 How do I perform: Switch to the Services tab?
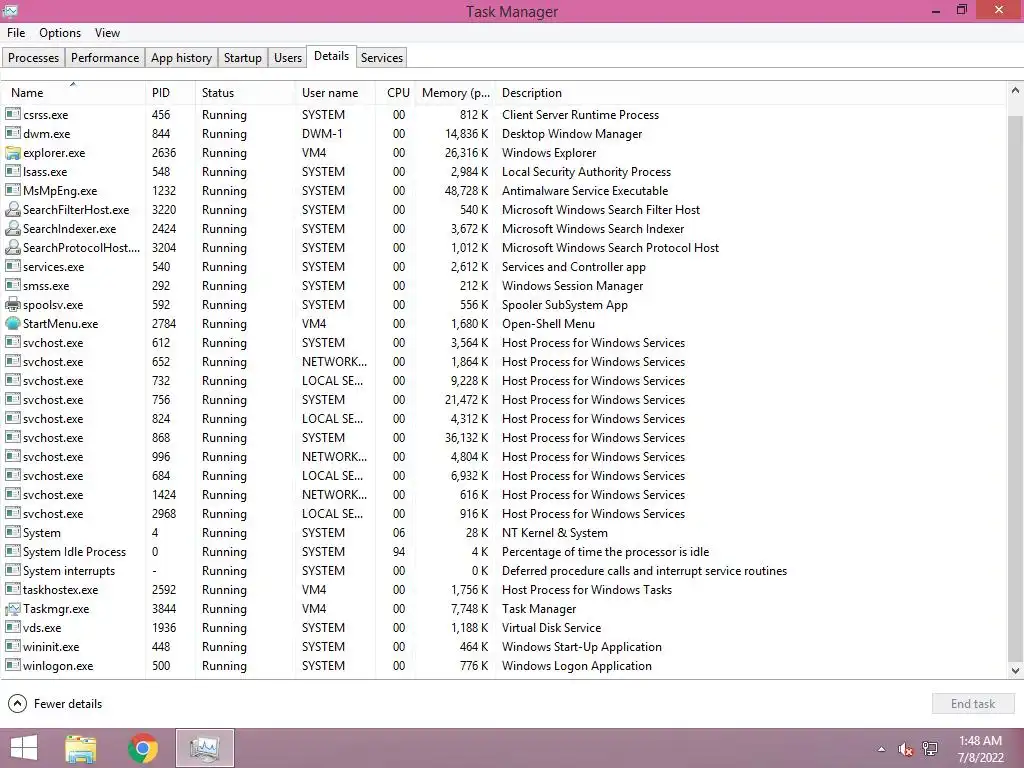[381, 57]
